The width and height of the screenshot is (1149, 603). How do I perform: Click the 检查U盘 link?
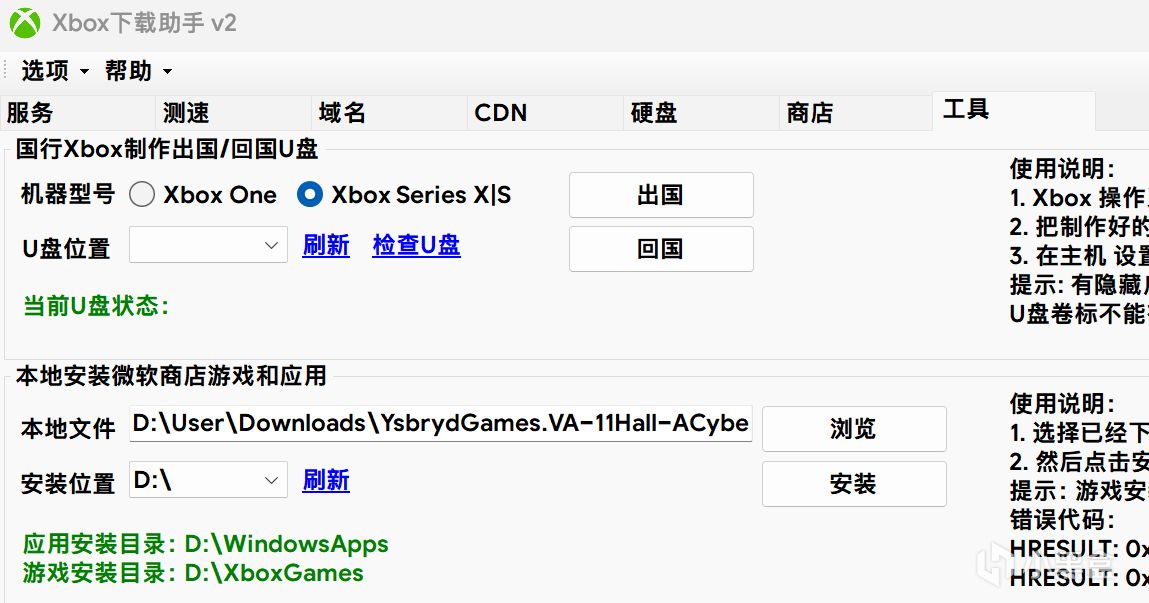click(x=416, y=245)
